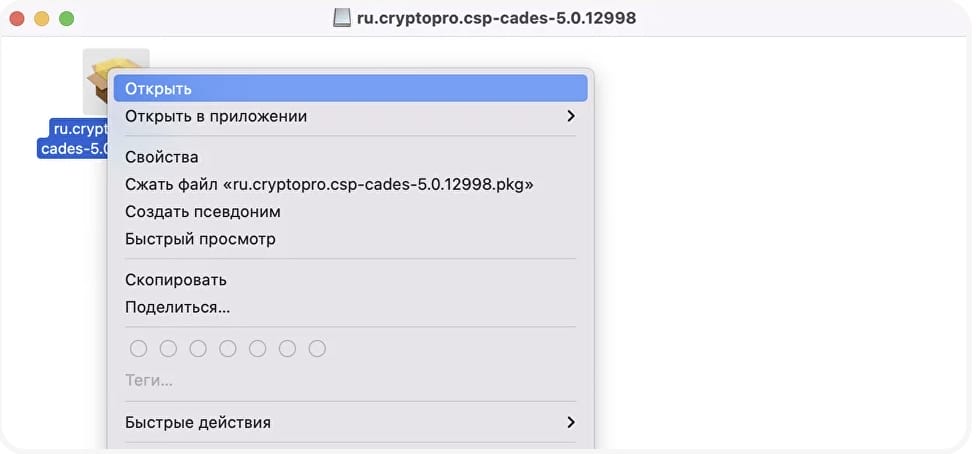This screenshot has width=976, height=454.
Task: Pick the first tag color circle
Action: tap(139, 349)
